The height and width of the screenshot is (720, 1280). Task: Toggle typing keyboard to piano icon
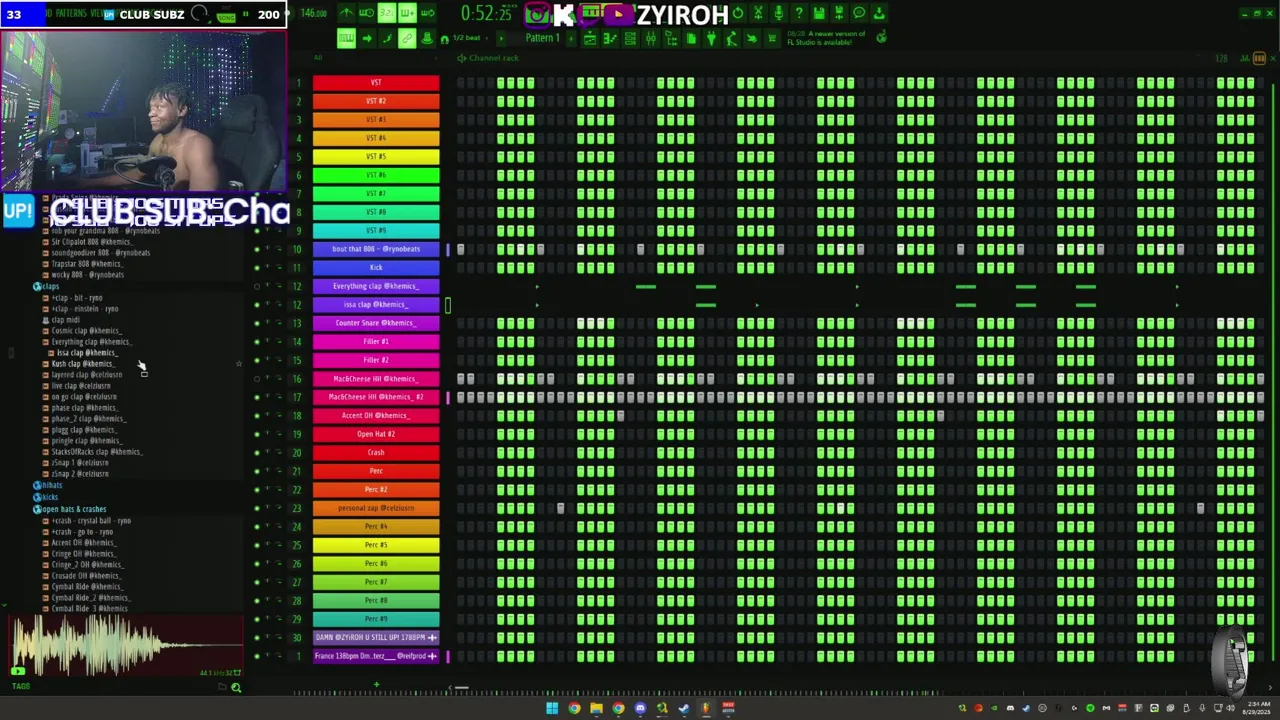[x=347, y=38]
